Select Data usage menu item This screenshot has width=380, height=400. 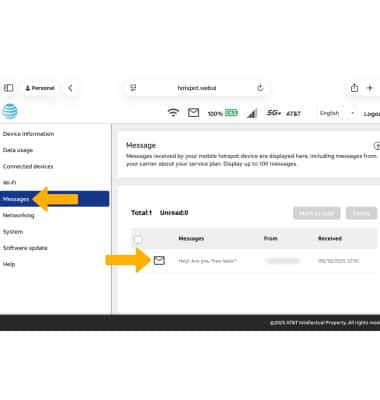point(18,150)
